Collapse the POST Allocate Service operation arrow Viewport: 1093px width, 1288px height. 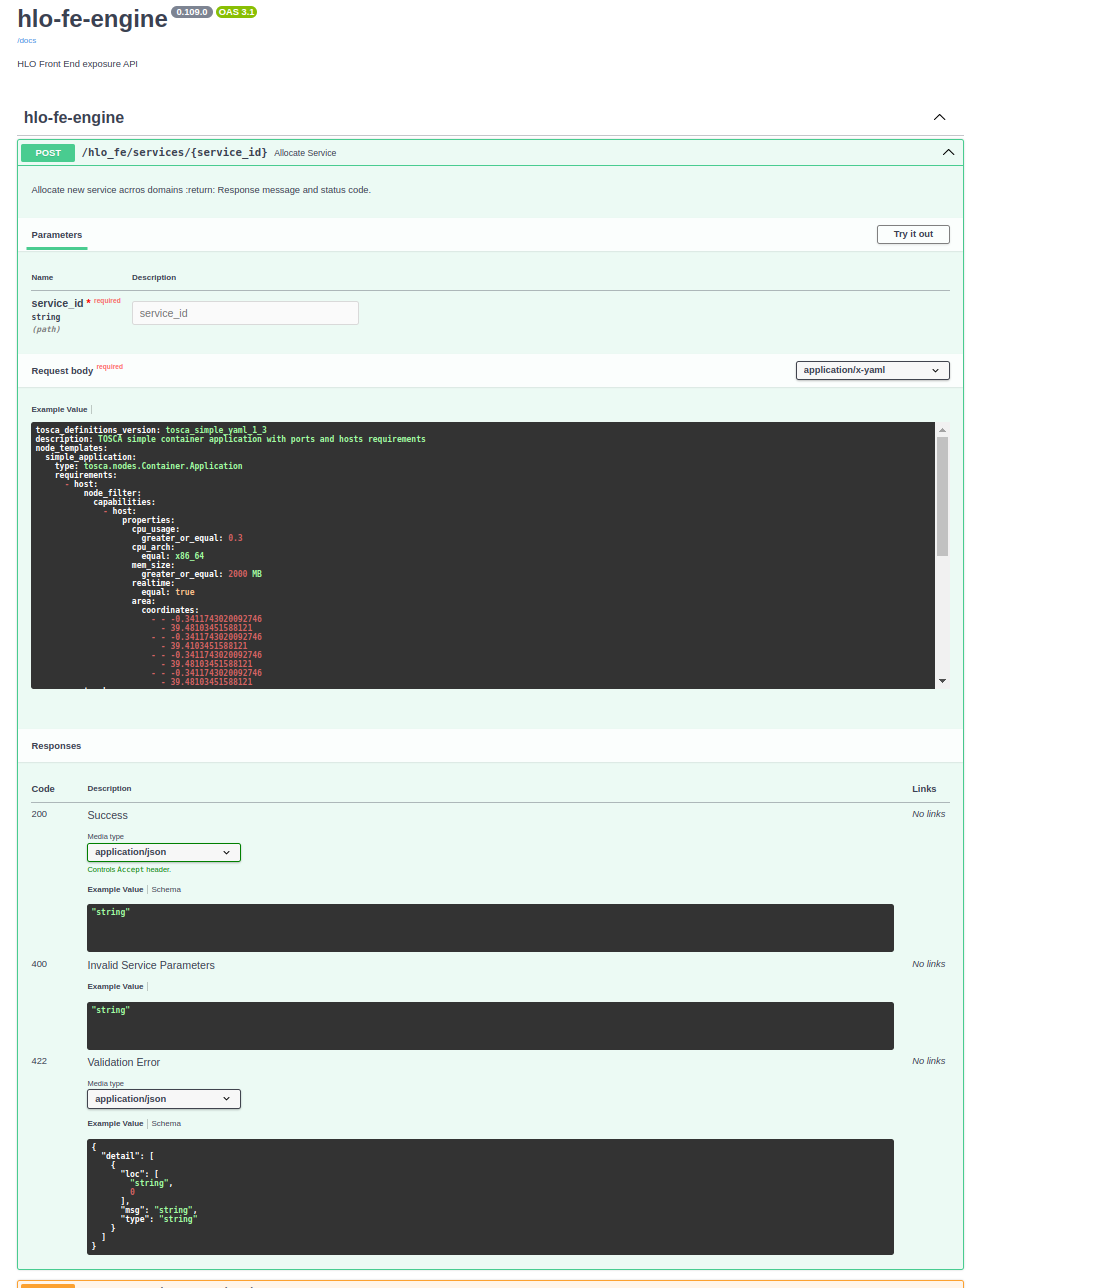(948, 152)
